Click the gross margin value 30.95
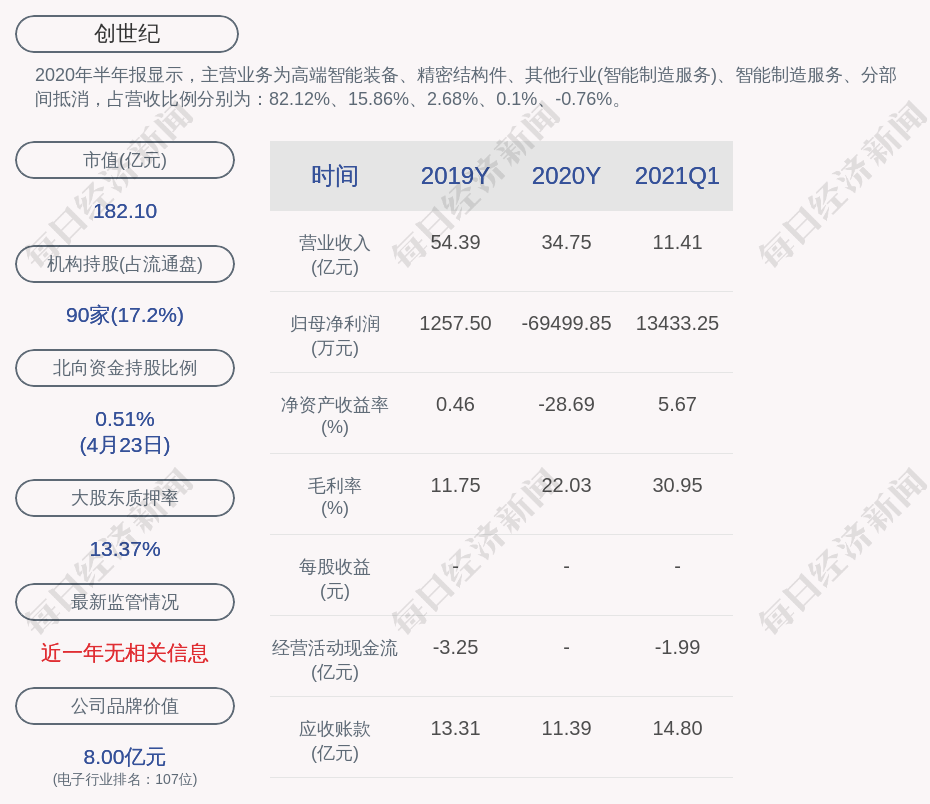 677,486
